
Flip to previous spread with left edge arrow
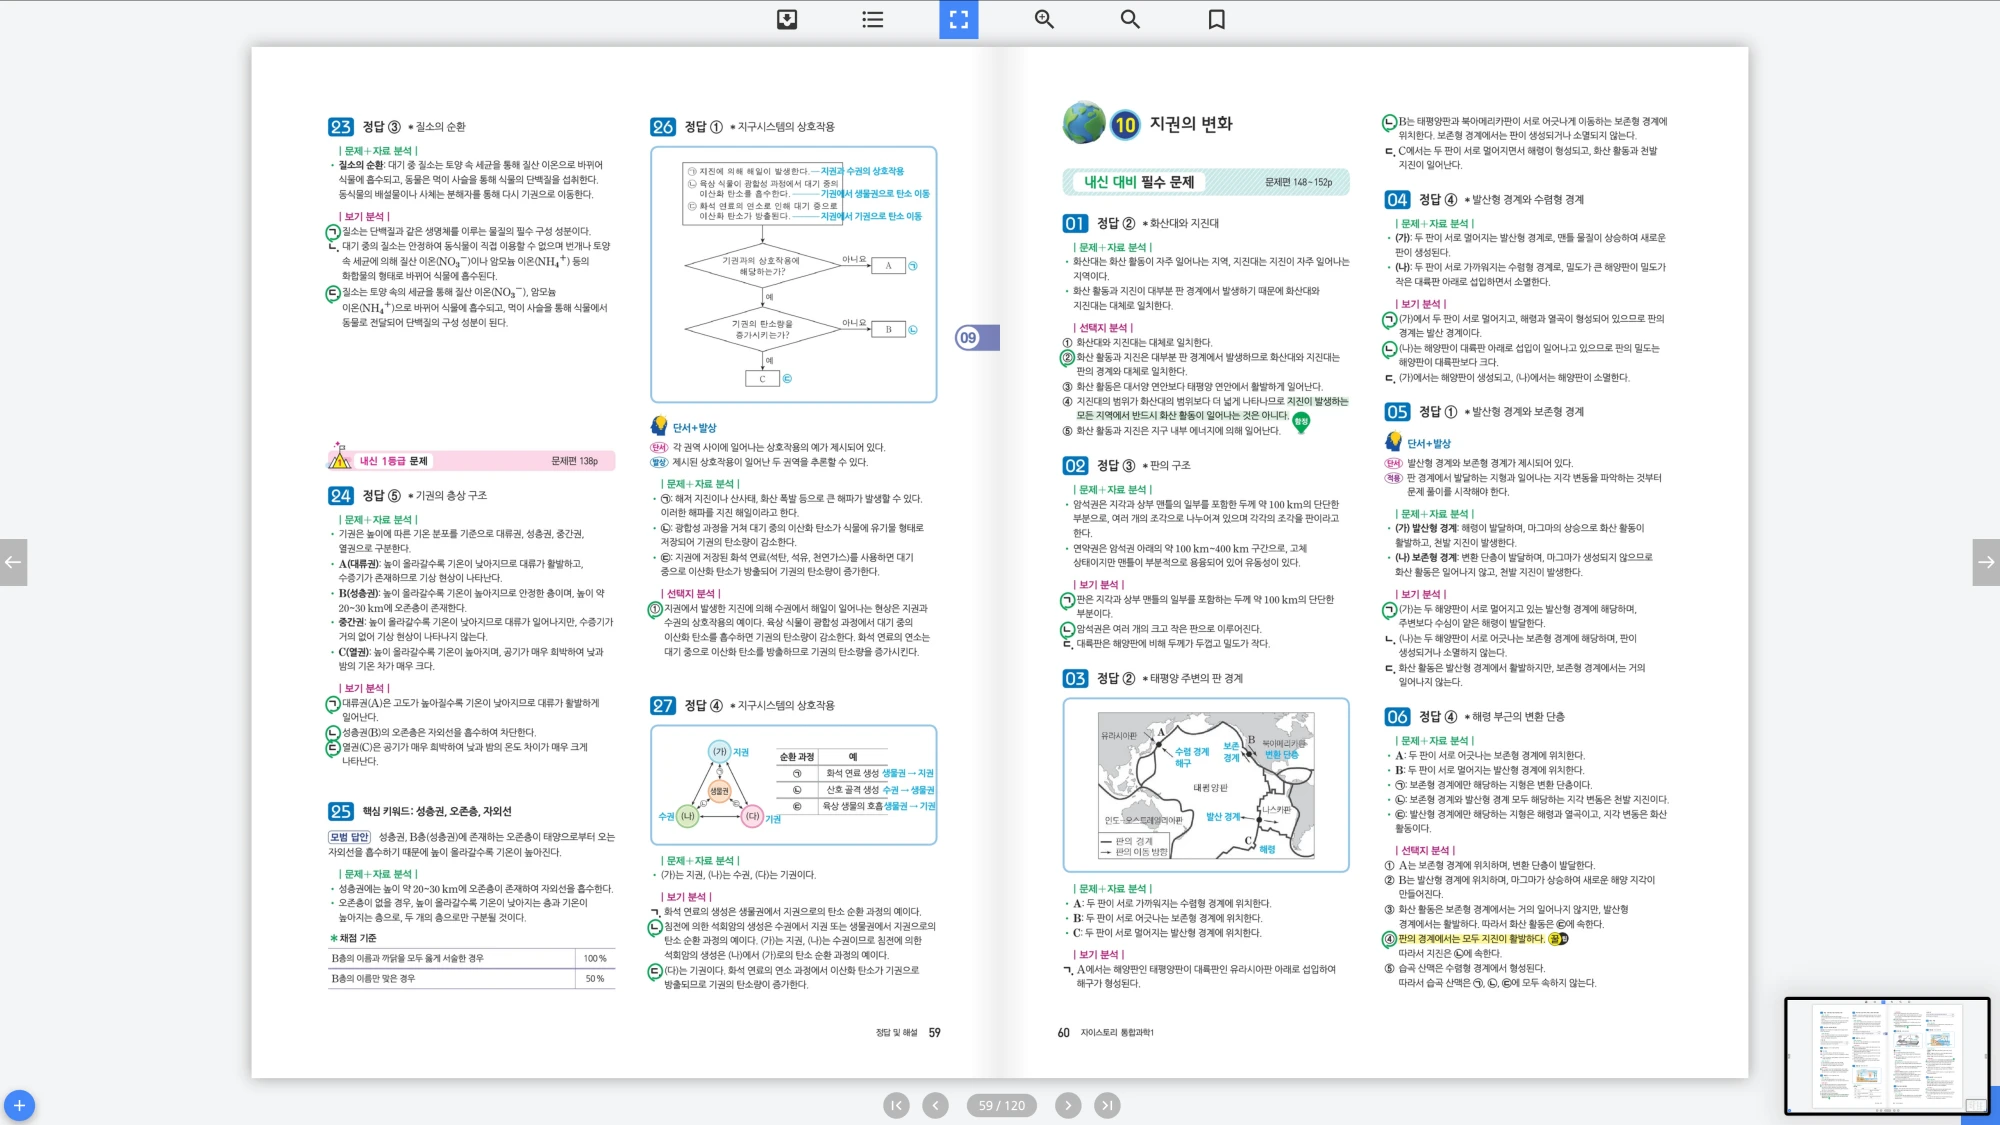pyautogui.click(x=13, y=562)
